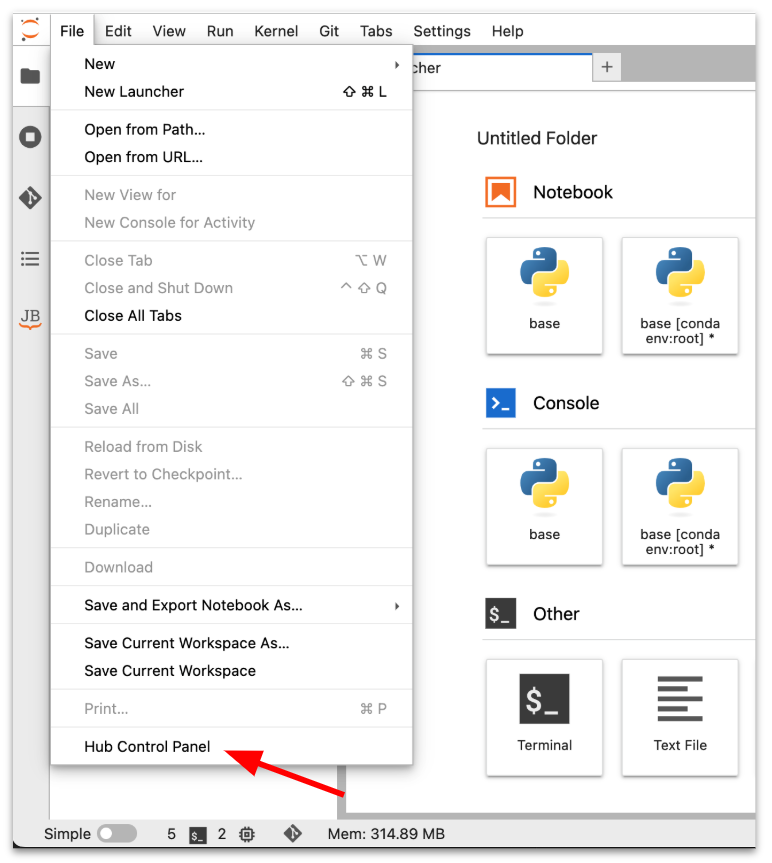Choose Open from Path… menu entry
This screenshot has height=863, width=772.
click(145, 129)
